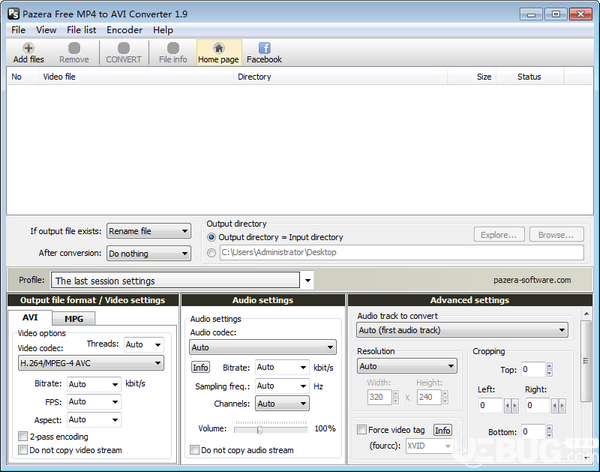Open the Encoder menu
This screenshot has width=600, height=472.
(124, 30)
